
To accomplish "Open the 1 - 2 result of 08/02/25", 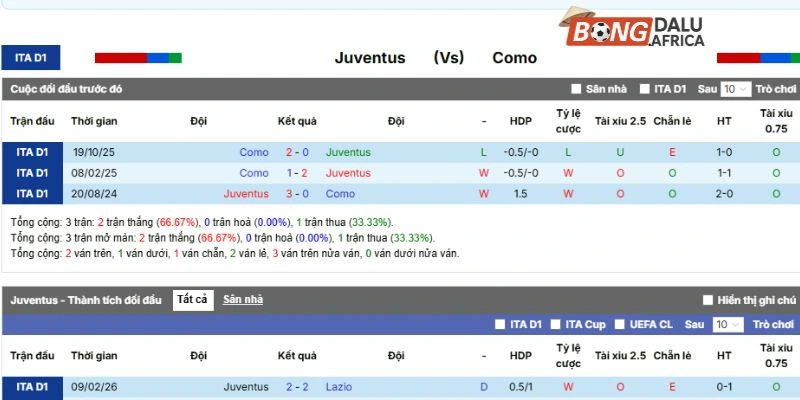I will pyautogui.click(x=296, y=173).
